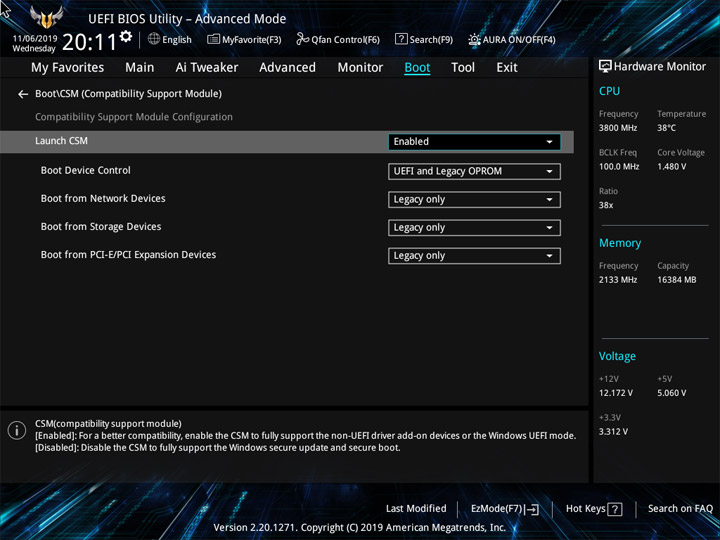
Task: Click the Search(F9) question mark icon
Action: tap(401, 39)
